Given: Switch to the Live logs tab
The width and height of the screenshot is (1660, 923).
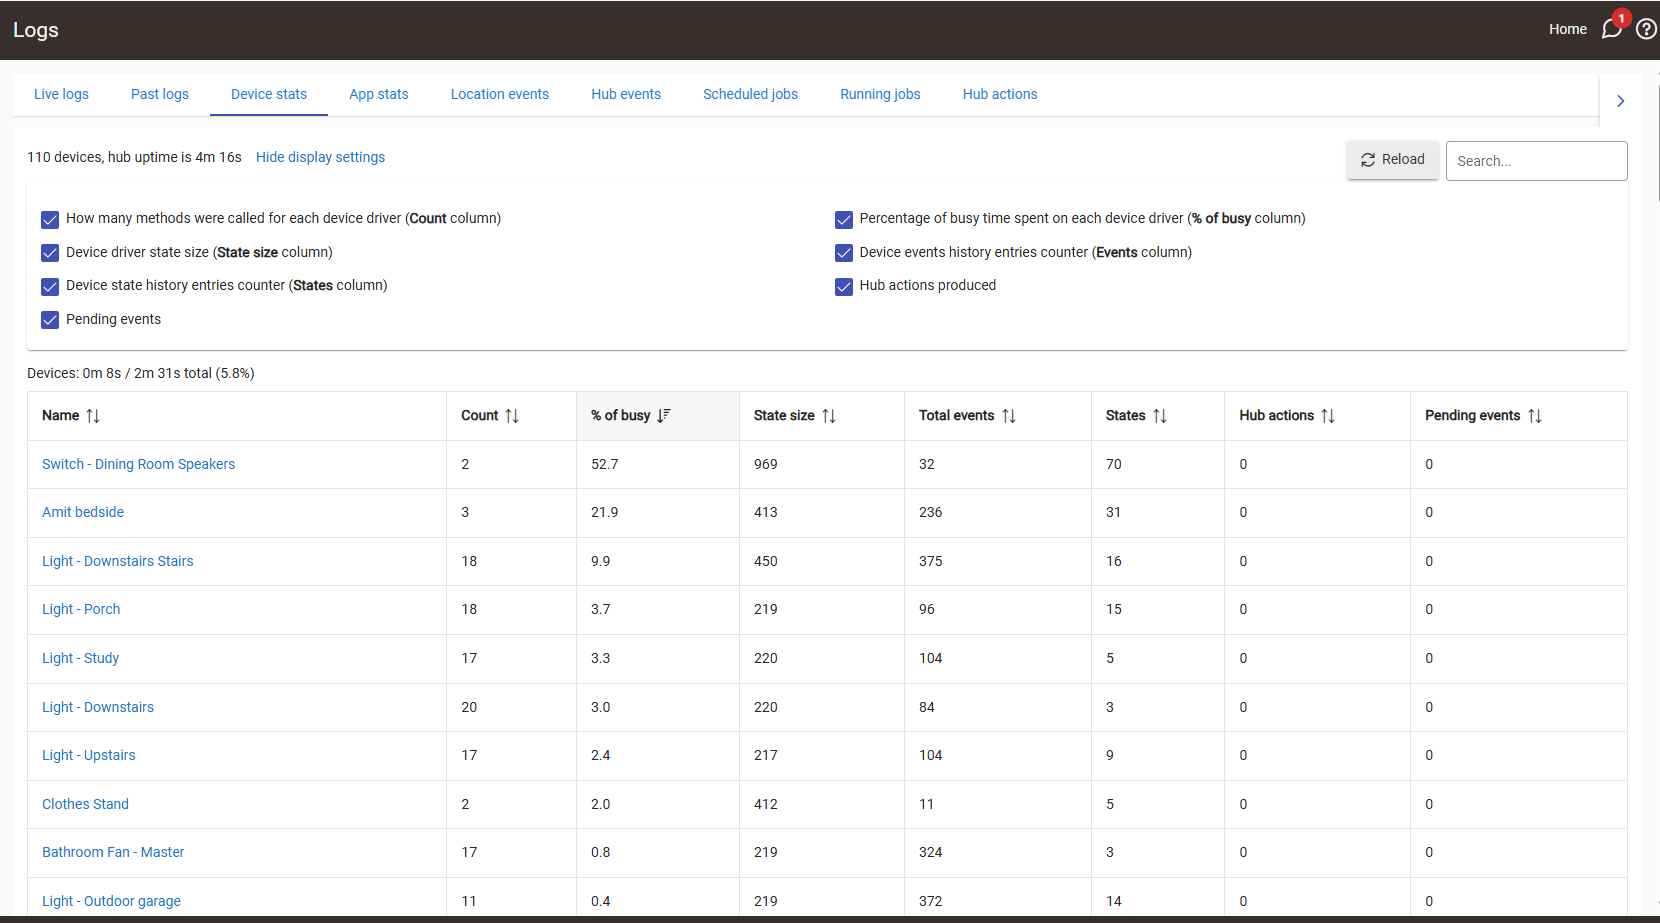Looking at the screenshot, I should [61, 94].
